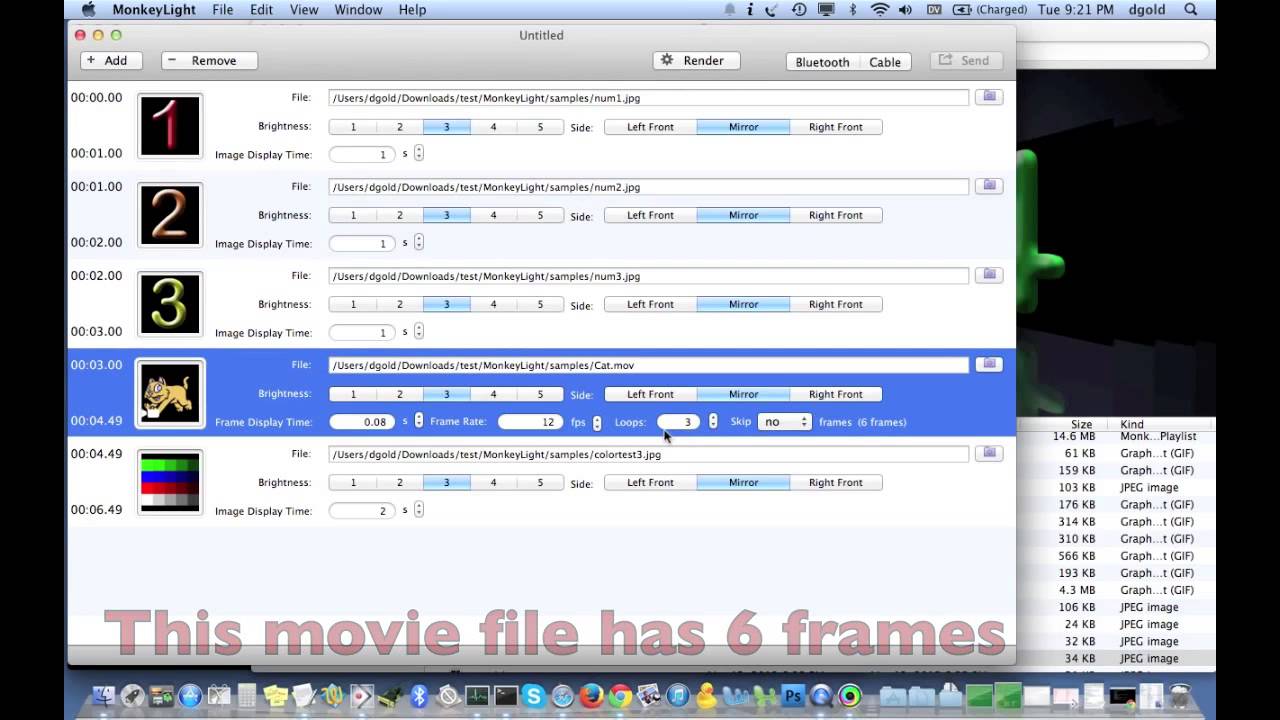This screenshot has height=720, width=1280.
Task: Open Finder from the Dock
Action: [104, 696]
